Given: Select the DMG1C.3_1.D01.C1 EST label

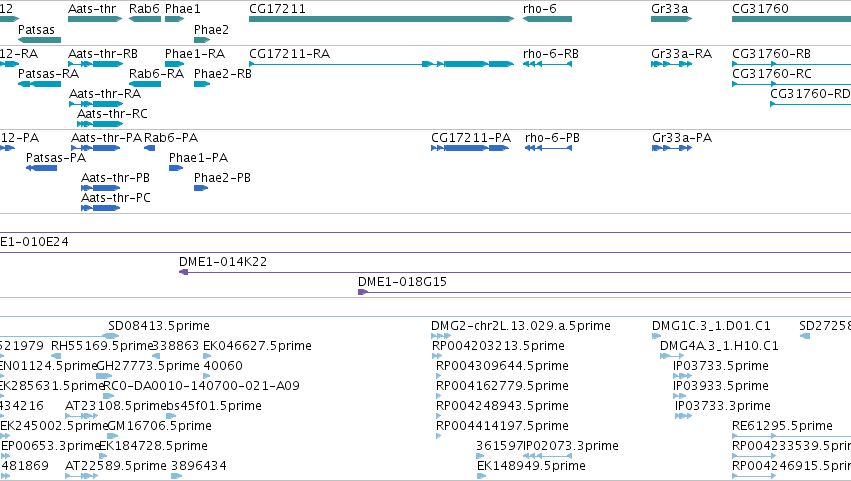Looking at the screenshot, I should [x=711, y=326].
